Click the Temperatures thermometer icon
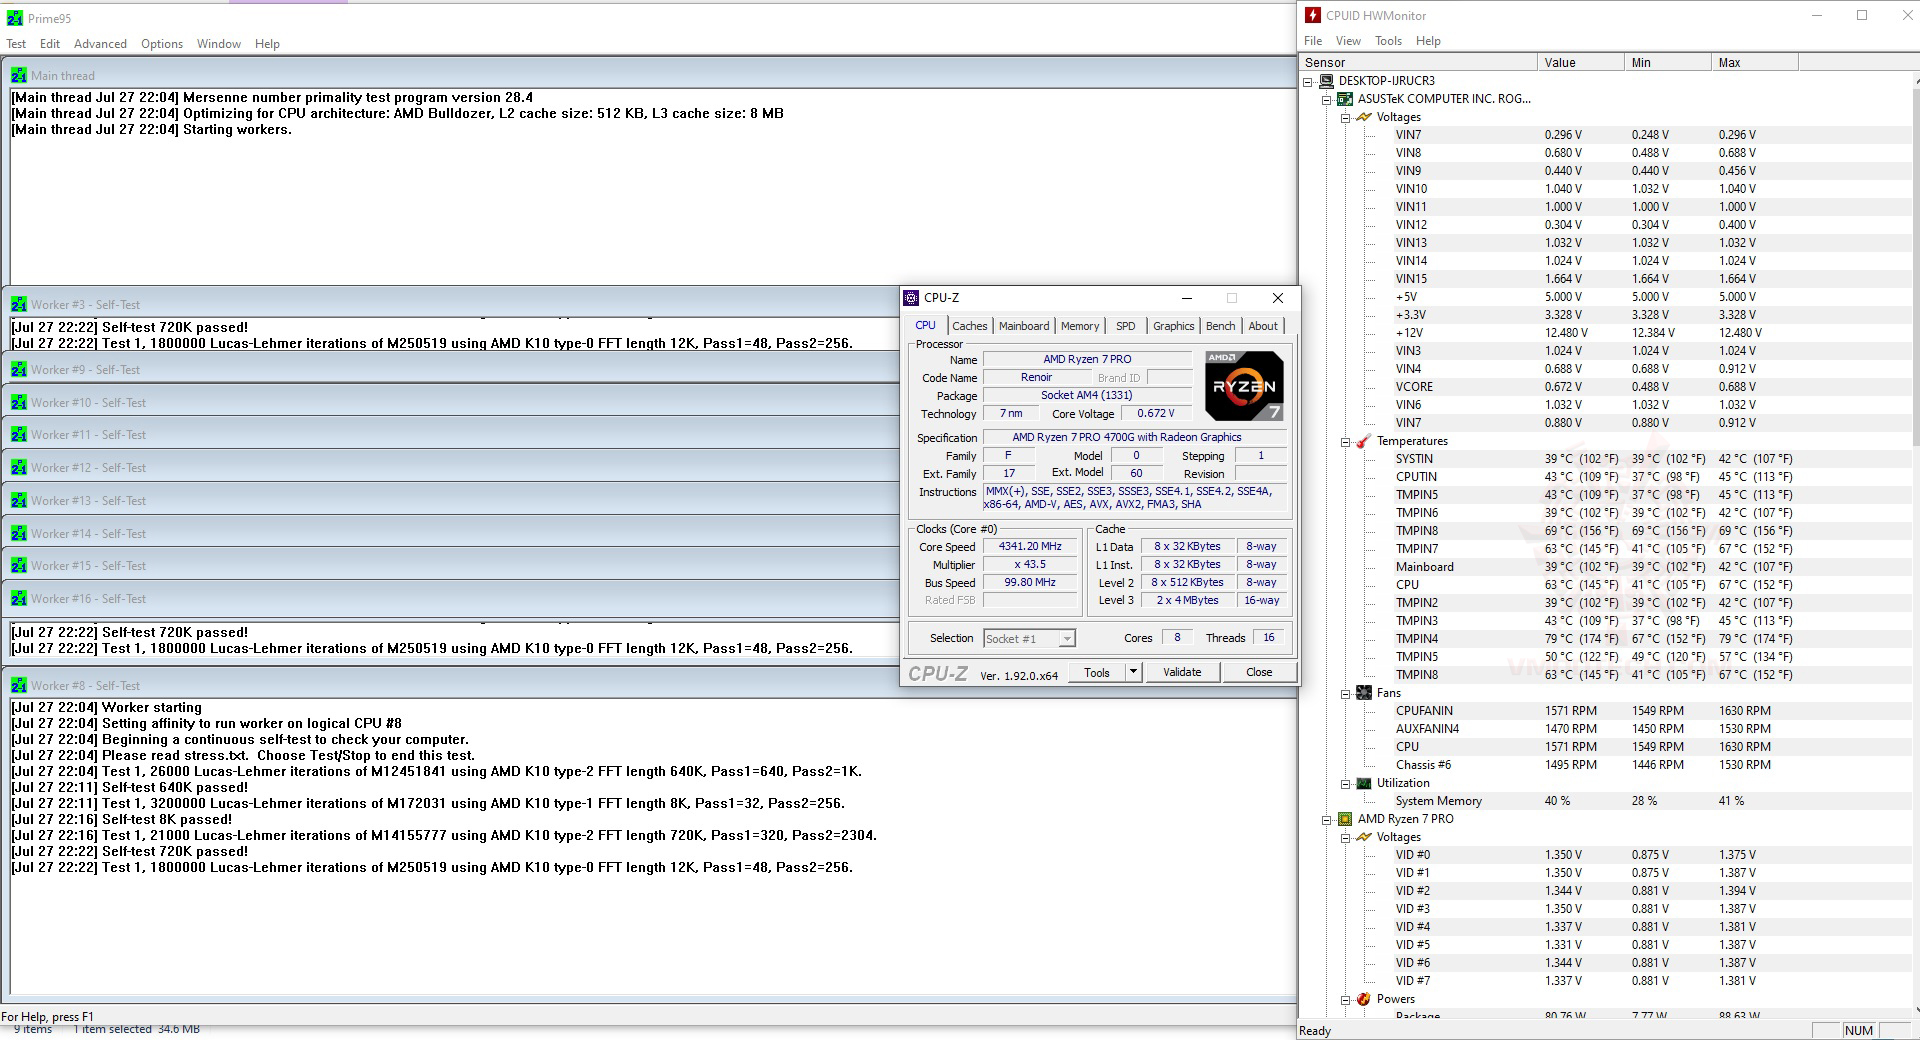Image resolution: width=1920 pixels, height=1040 pixels. [1364, 441]
